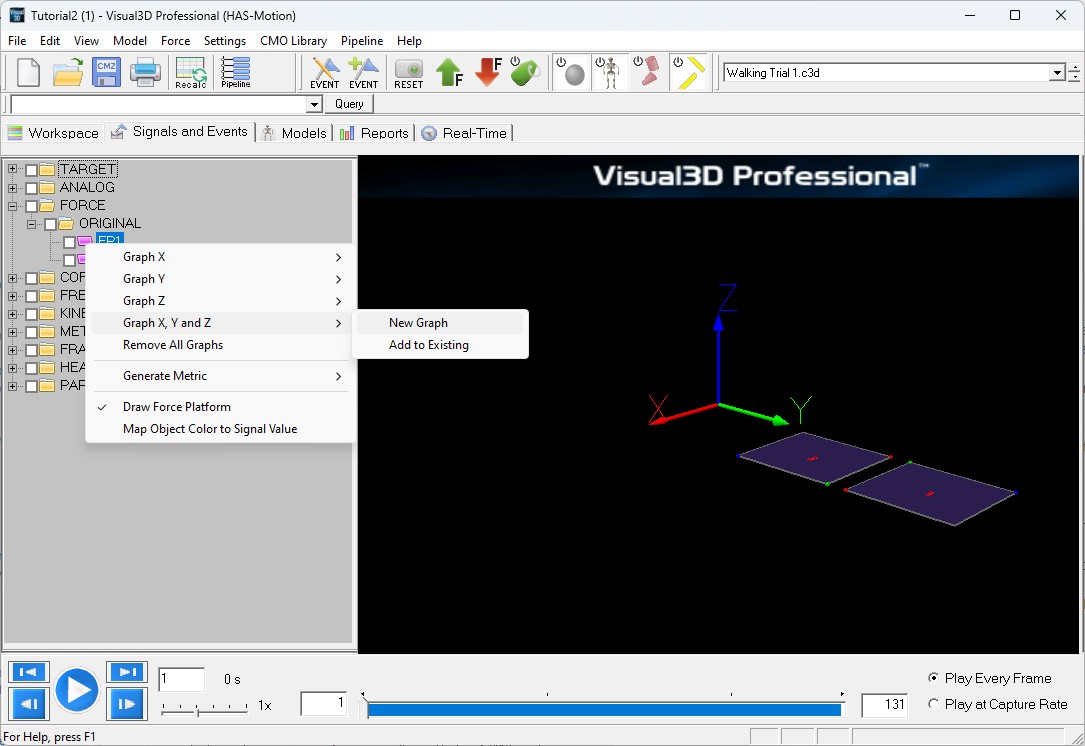Viewport: 1085px width, 746px height.
Task: Check the TARGET folder checkbox
Action: (x=31, y=170)
